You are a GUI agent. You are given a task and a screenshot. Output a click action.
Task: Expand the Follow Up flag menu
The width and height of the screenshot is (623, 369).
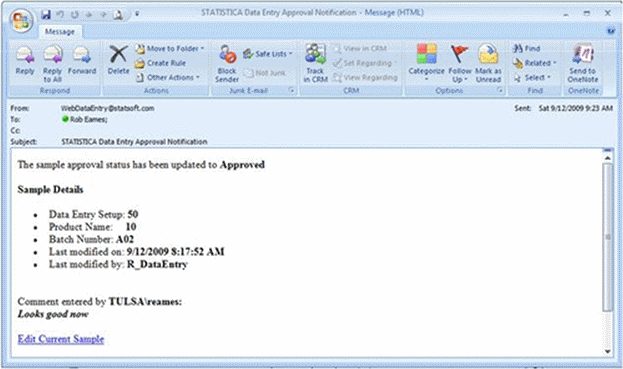click(x=460, y=63)
